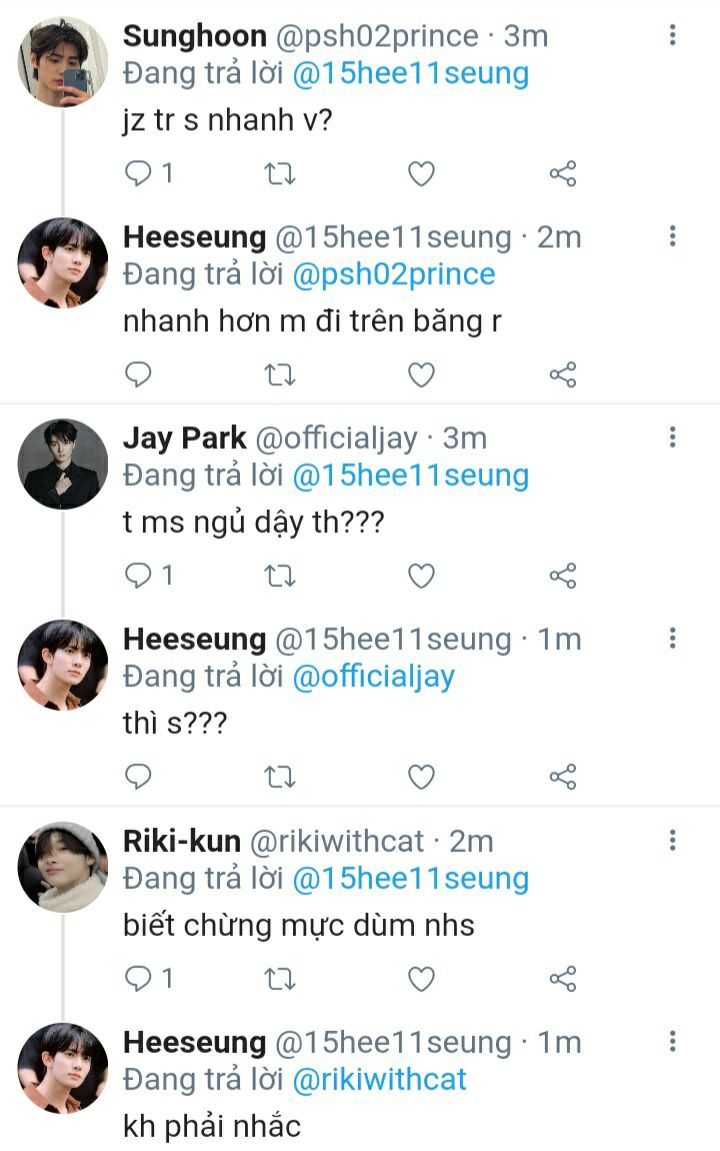Share Heeseung's 'thì s???' tweet

point(563,777)
